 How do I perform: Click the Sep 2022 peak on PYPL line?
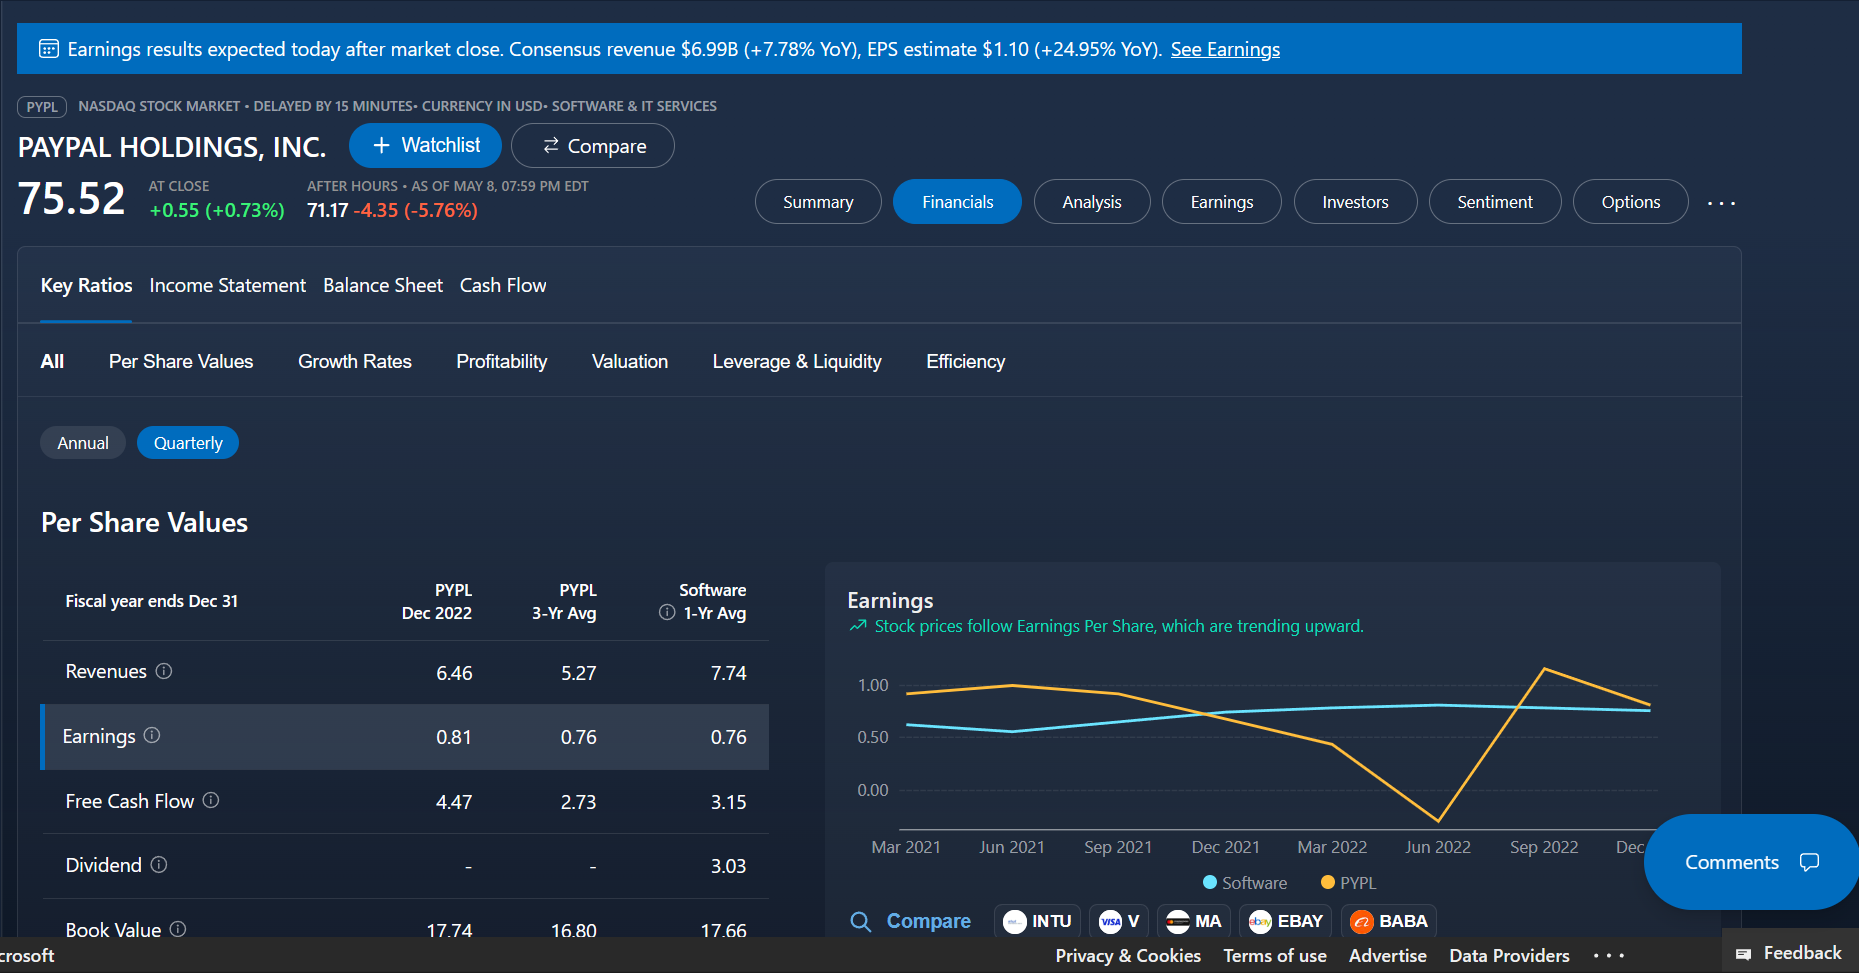pos(1545,668)
